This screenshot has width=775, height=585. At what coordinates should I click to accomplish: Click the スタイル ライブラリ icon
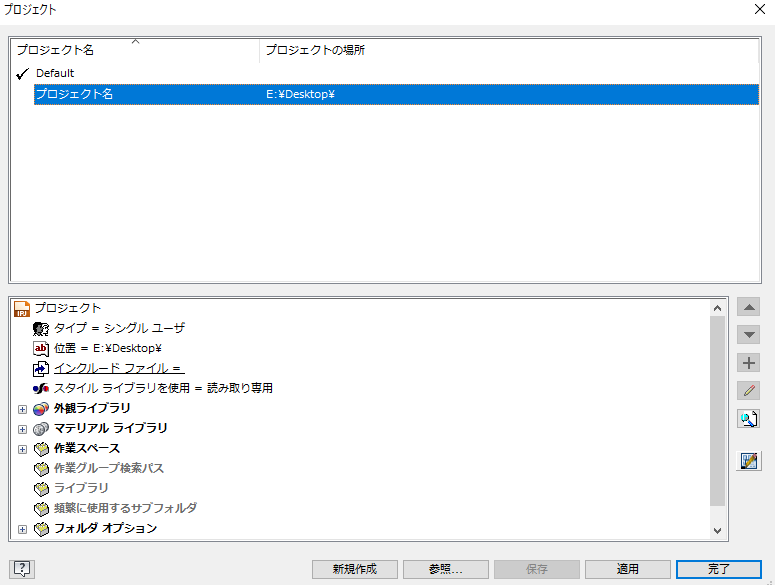click(41, 388)
